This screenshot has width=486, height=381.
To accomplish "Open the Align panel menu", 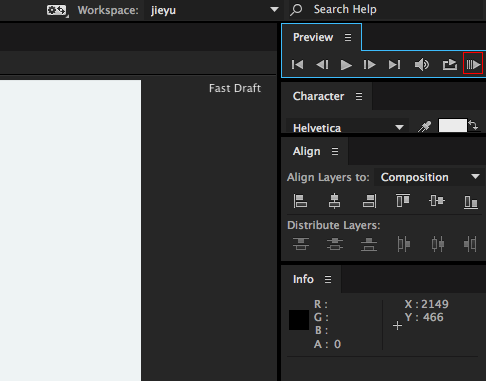I will click(335, 152).
